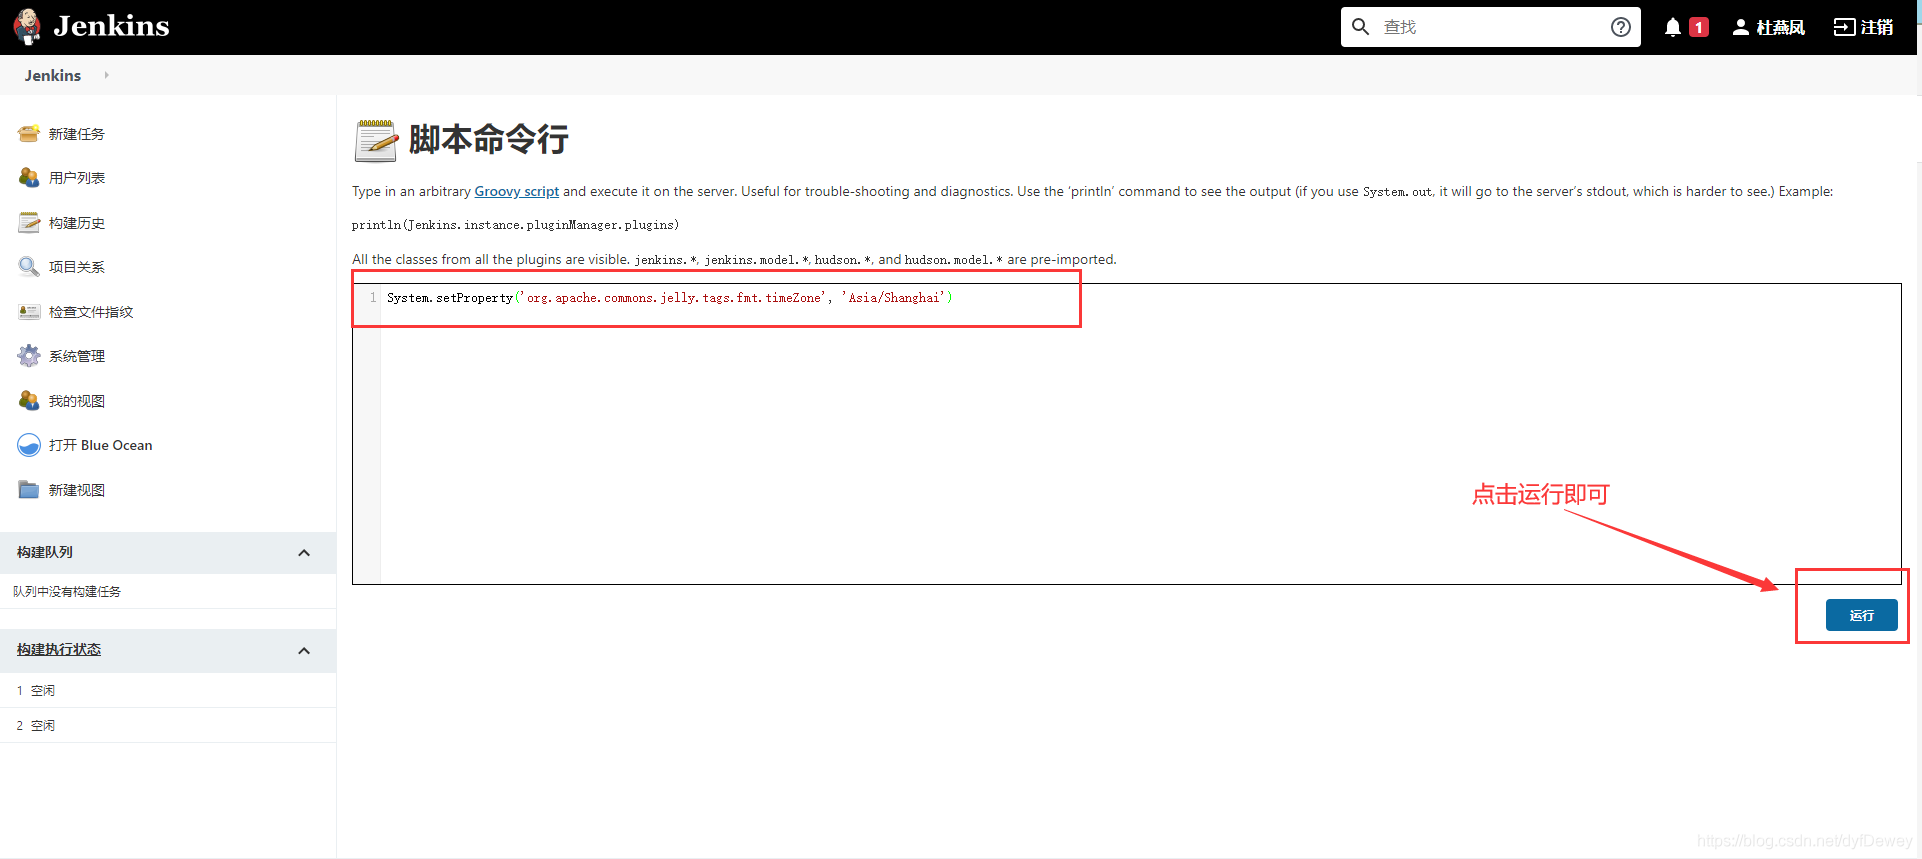Expand the Jenkins breadcrumb arrow
Screen dimensions: 1922x859
click(x=106, y=75)
